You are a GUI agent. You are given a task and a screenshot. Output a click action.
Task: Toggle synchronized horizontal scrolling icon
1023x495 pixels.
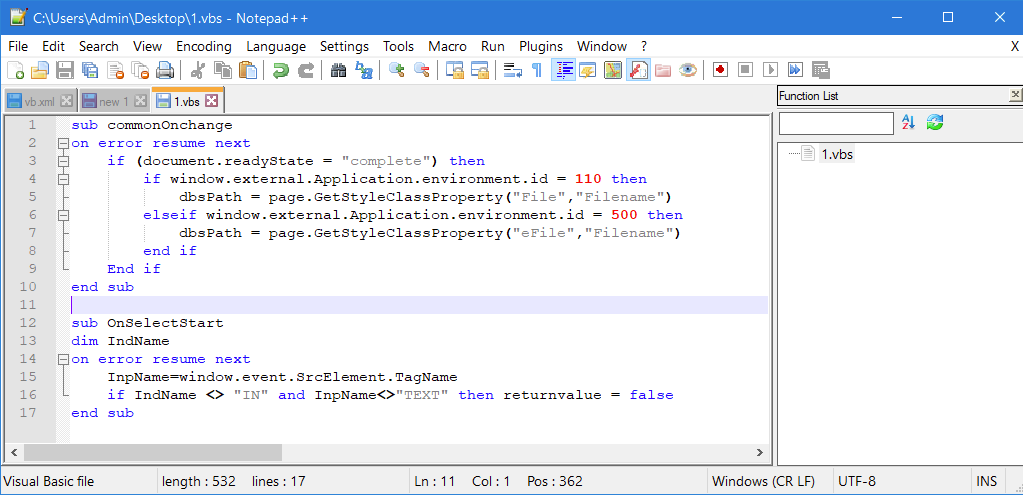[480, 70]
